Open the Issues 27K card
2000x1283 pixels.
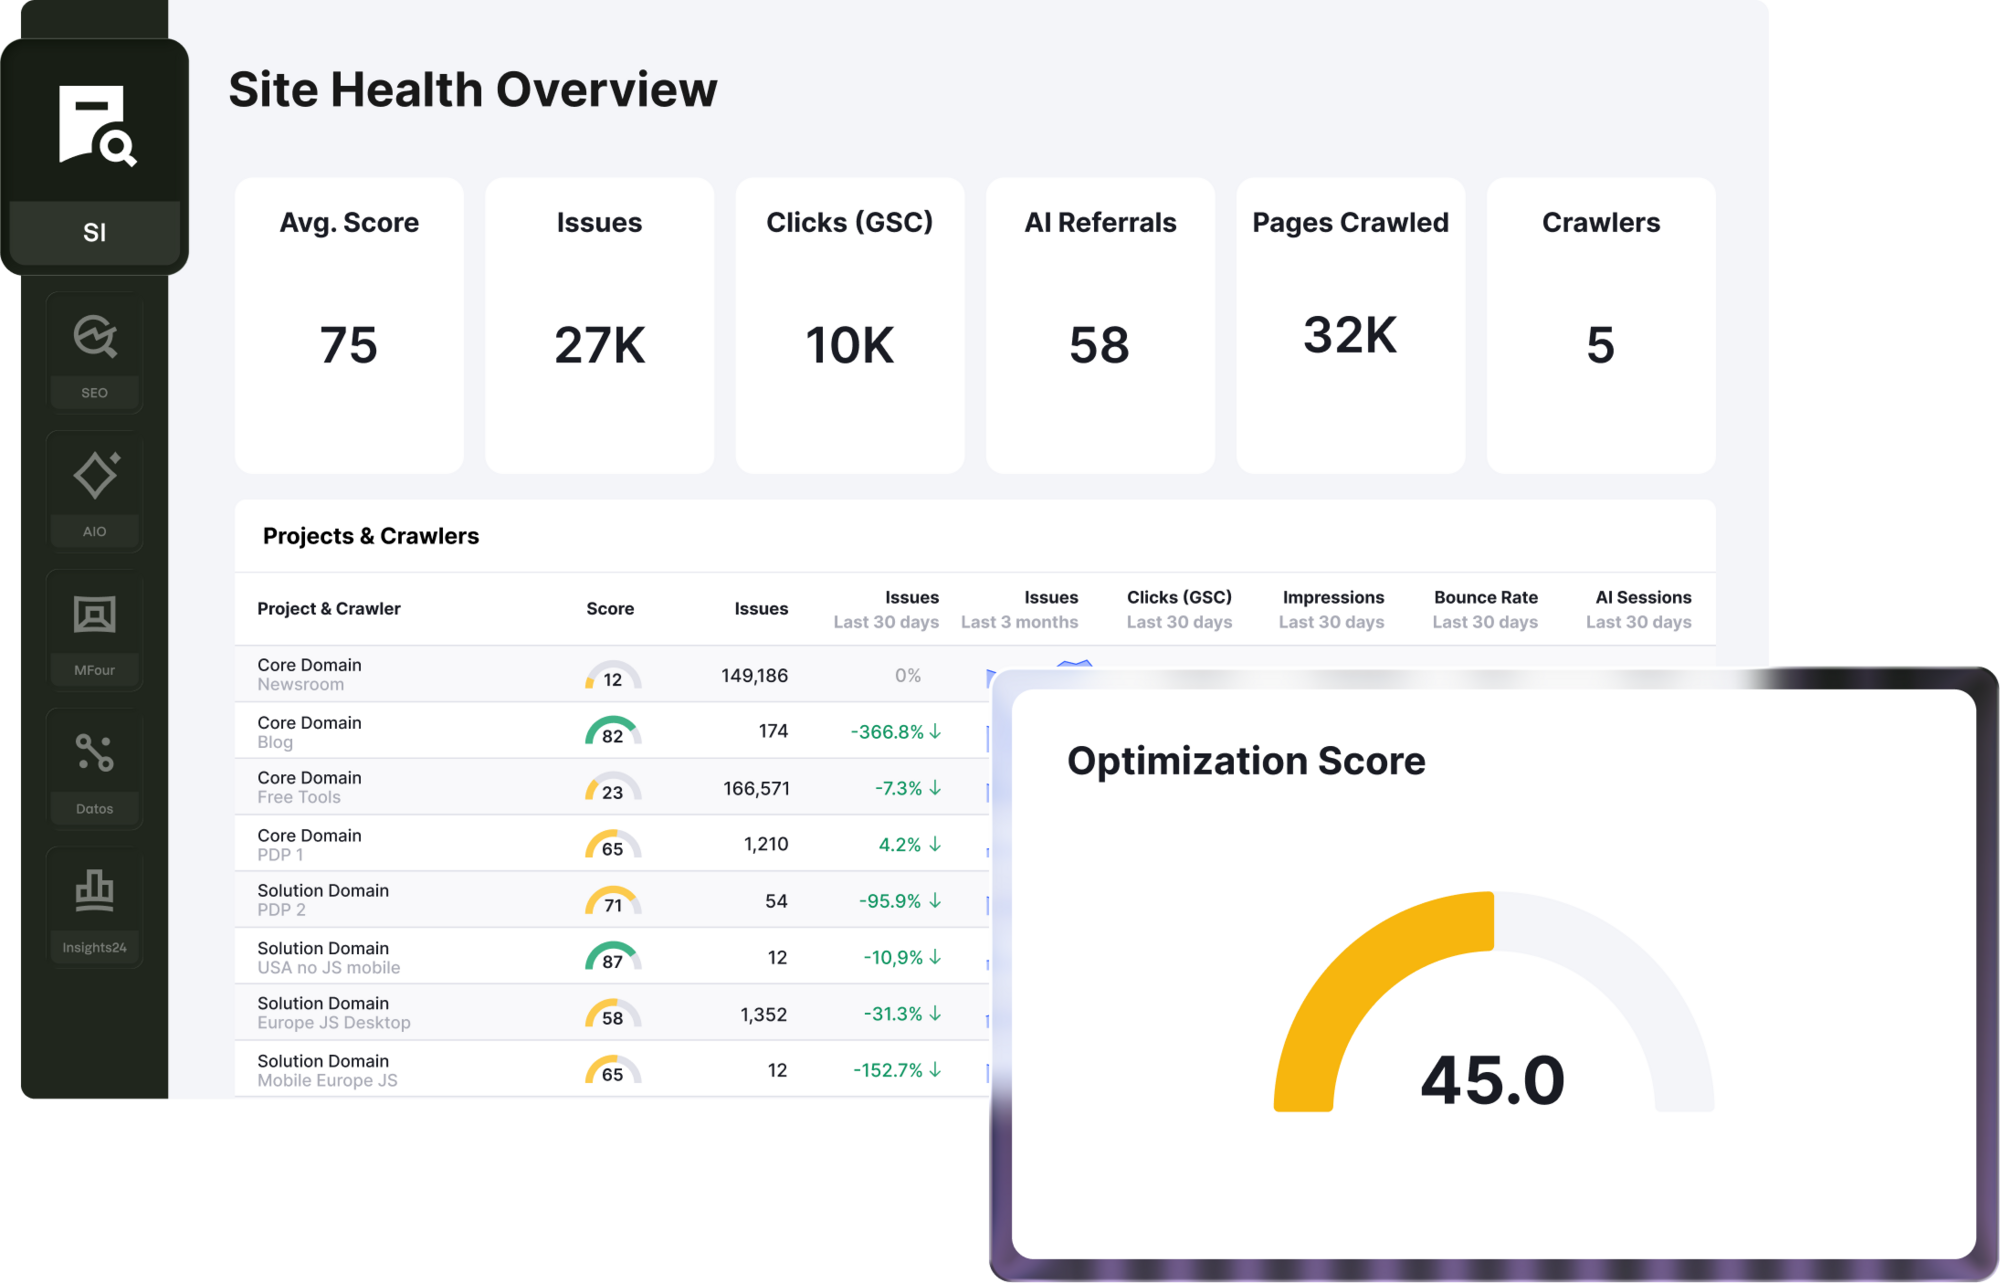click(600, 325)
